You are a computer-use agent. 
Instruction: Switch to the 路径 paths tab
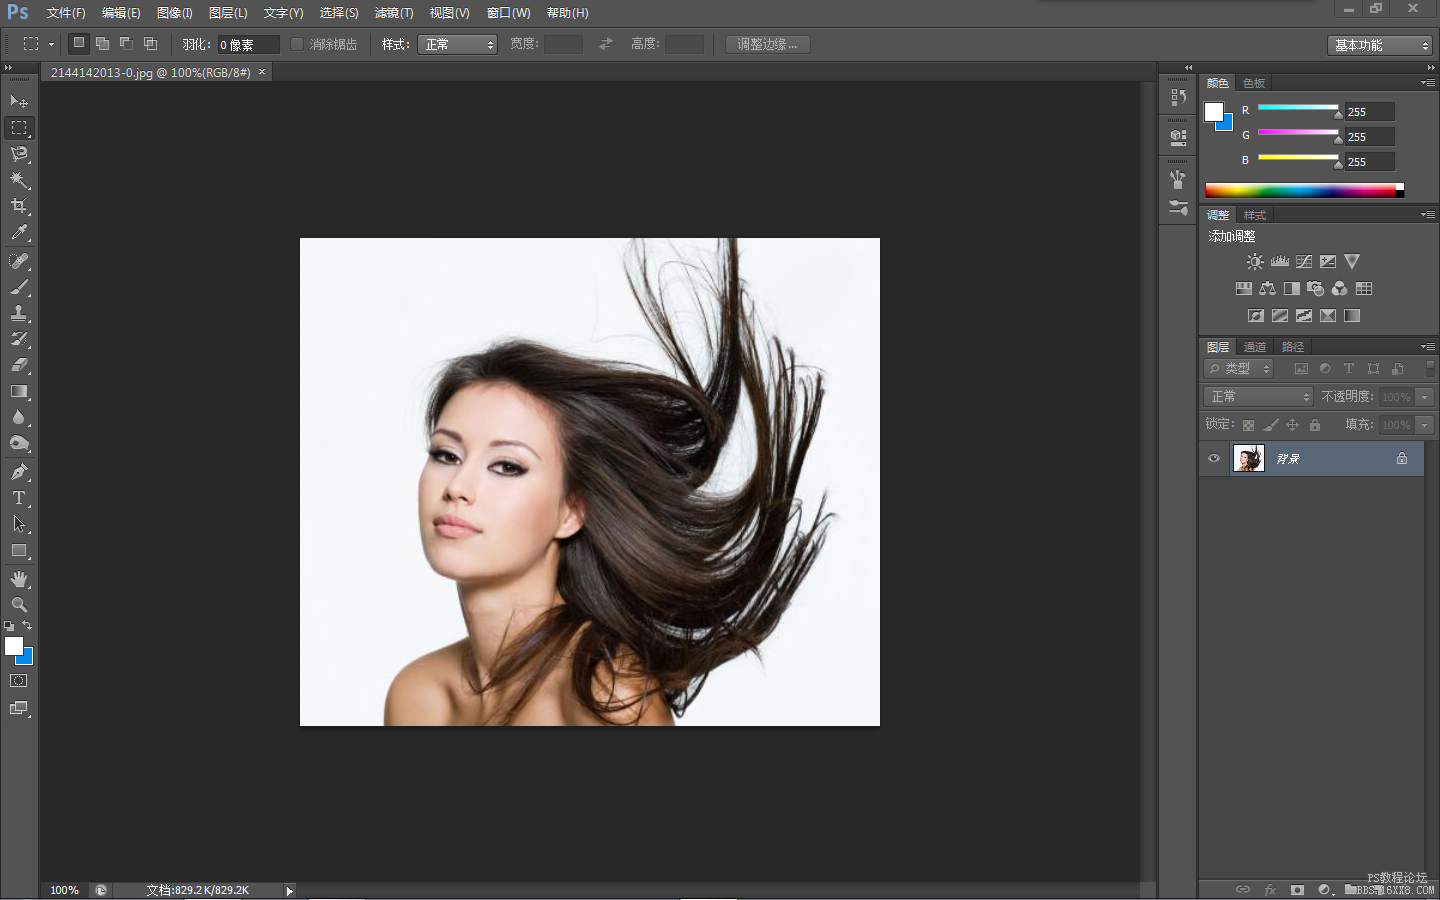tap(1293, 347)
